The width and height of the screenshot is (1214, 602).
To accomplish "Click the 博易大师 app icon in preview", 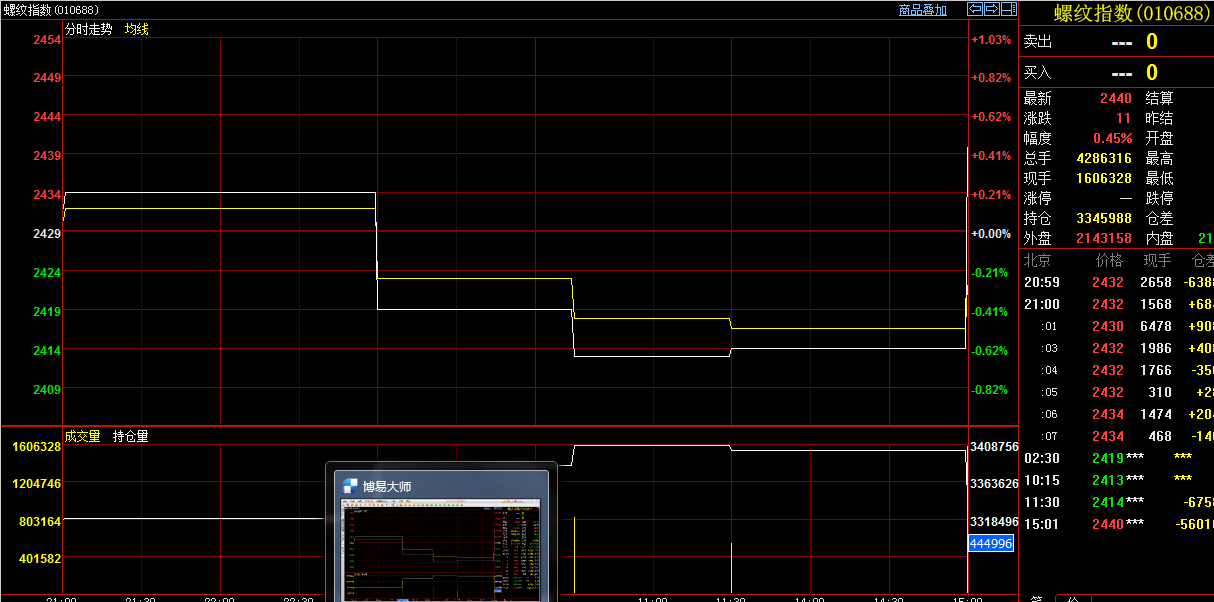I will (x=350, y=486).
